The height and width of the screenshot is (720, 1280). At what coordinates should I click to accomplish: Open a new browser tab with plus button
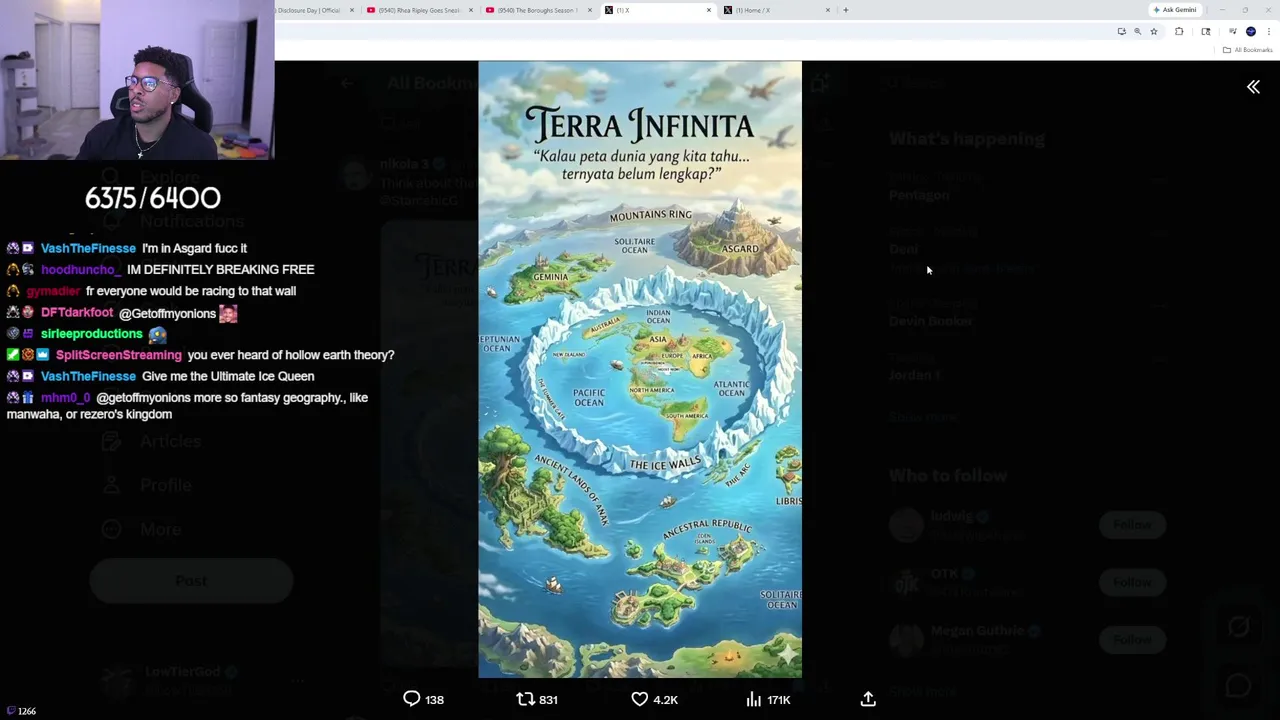(x=845, y=10)
